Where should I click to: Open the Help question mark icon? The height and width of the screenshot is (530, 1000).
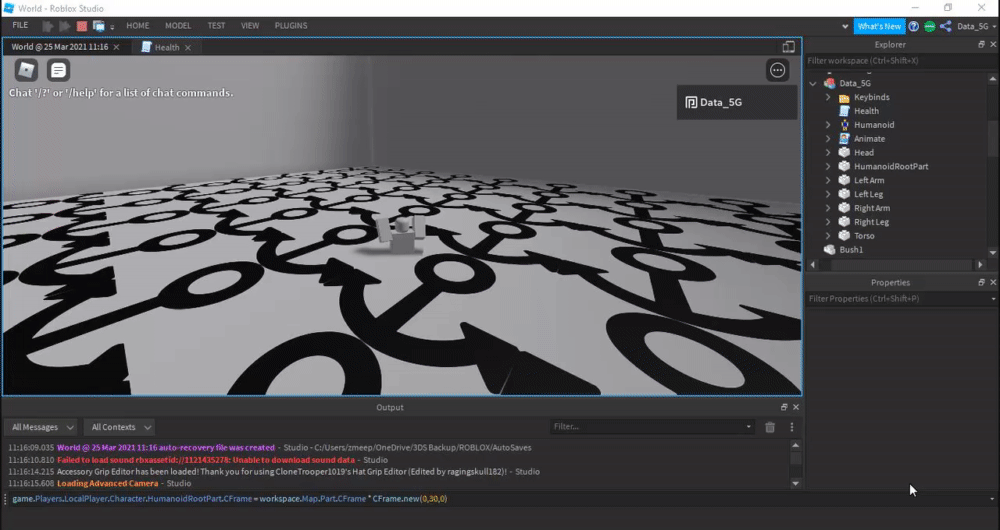pos(914,26)
